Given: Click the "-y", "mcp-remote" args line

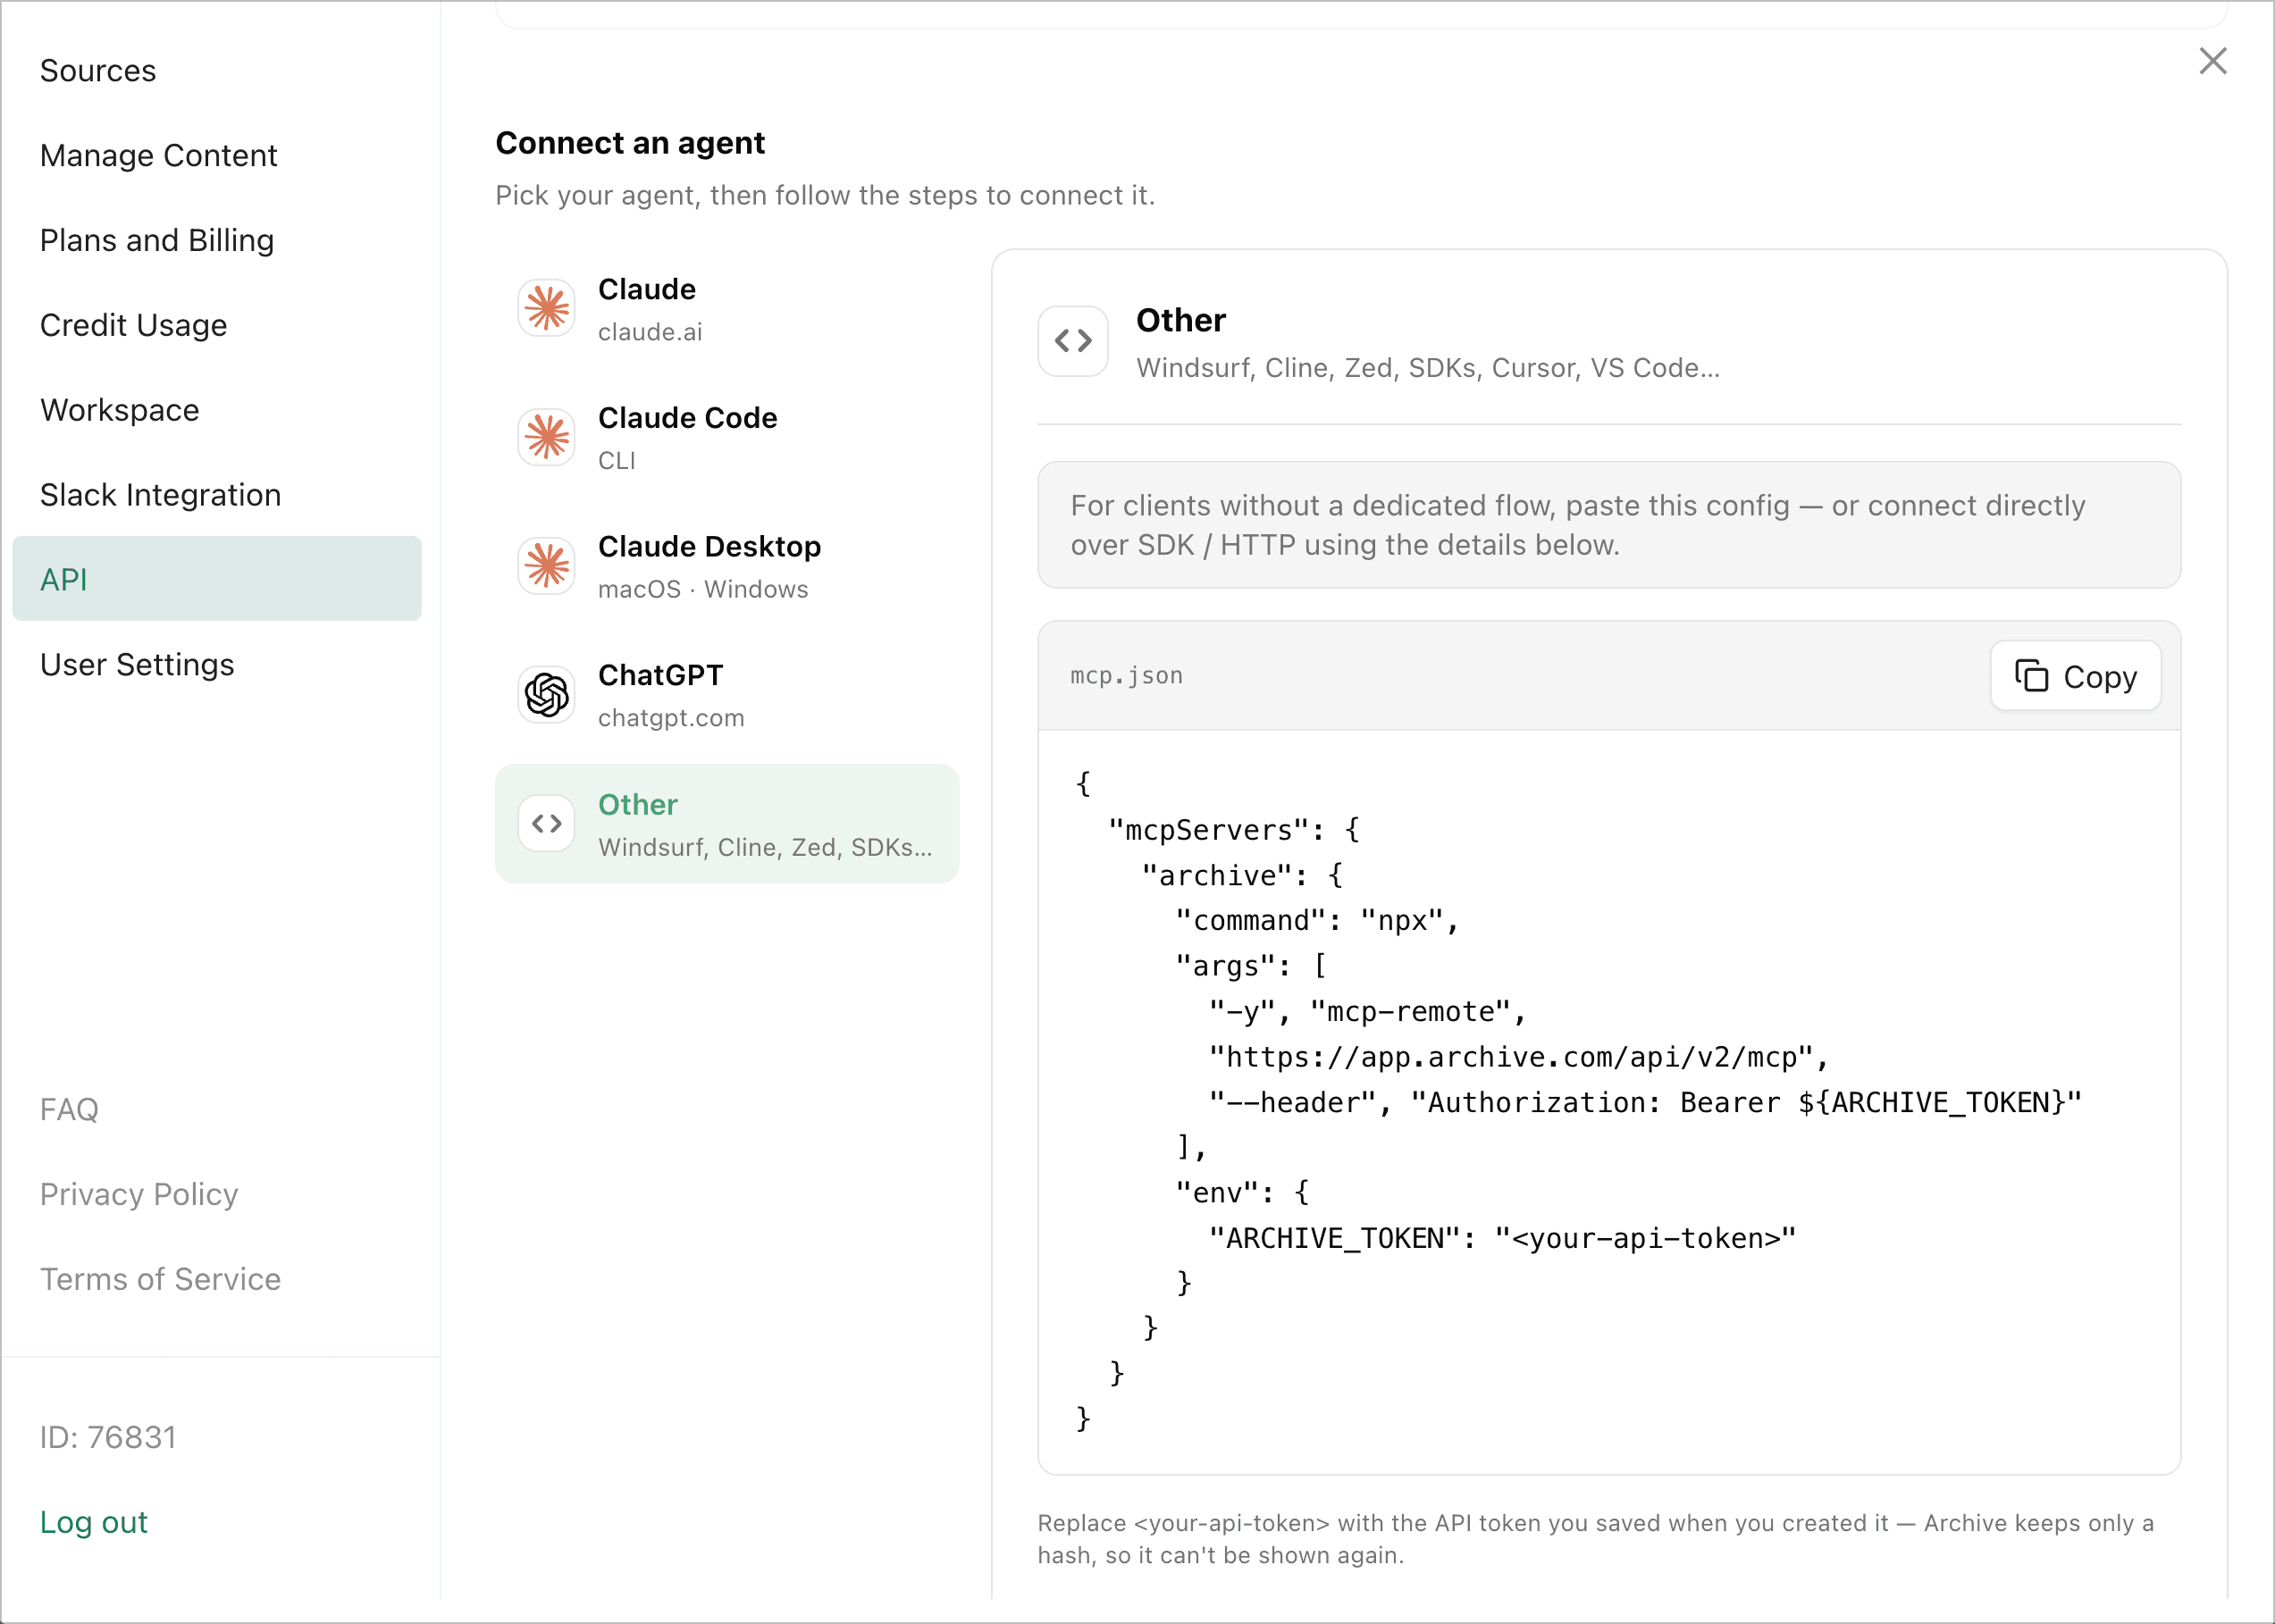Looking at the screenshot, I should [1368, 1012].
